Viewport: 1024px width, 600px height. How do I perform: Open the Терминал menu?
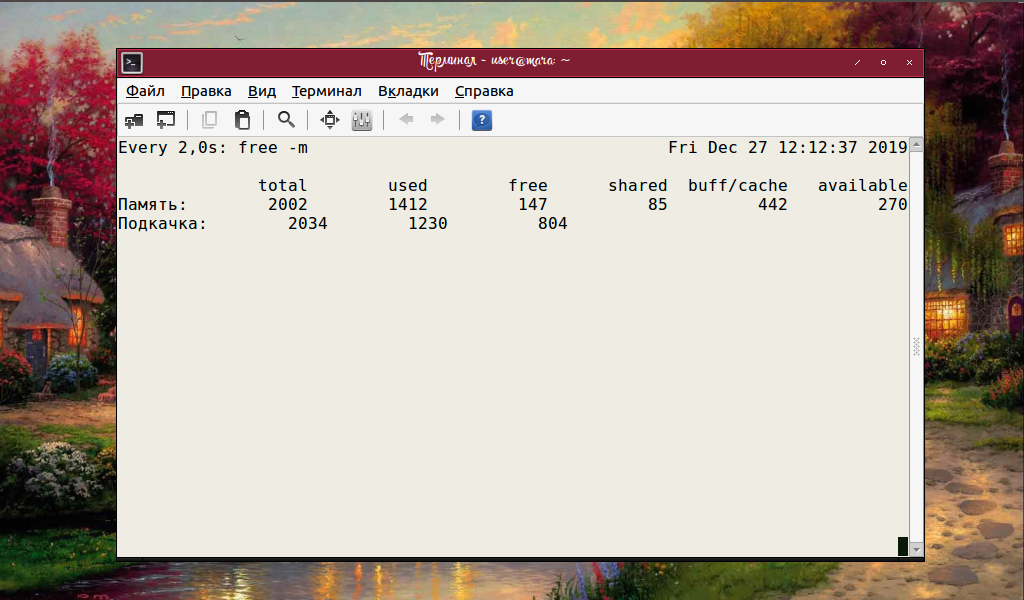[327, 91]
